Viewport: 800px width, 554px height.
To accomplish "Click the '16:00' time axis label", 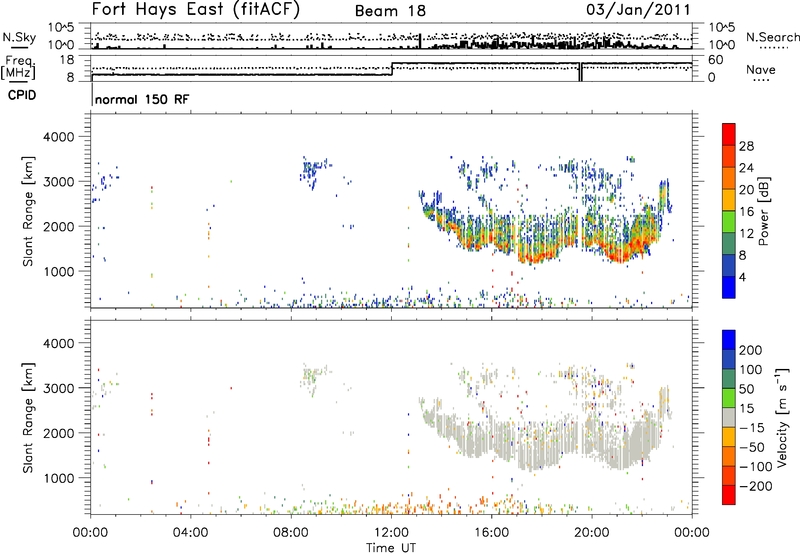I will tap(491, 533).
